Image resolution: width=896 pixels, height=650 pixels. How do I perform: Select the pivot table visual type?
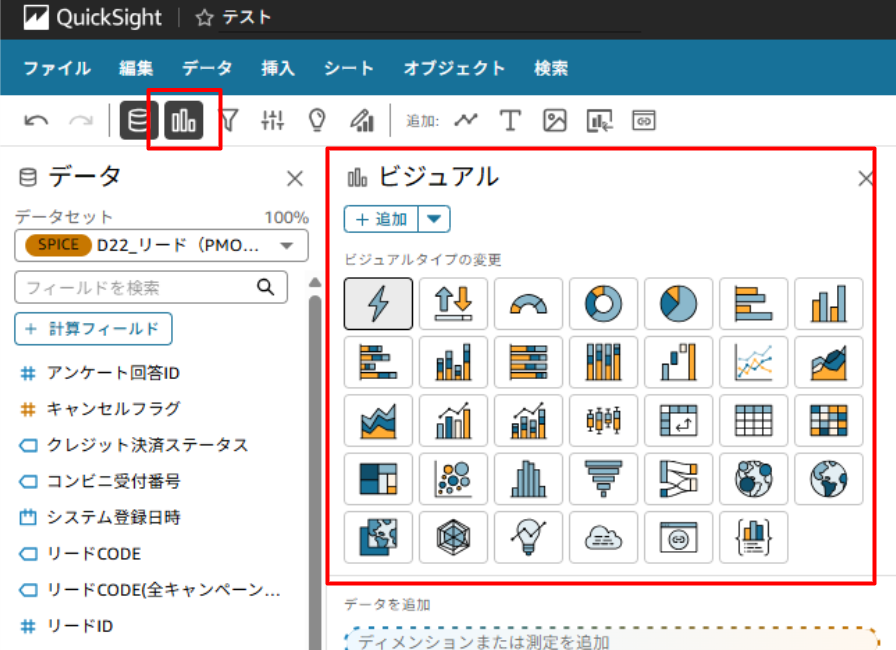(678, 420)
